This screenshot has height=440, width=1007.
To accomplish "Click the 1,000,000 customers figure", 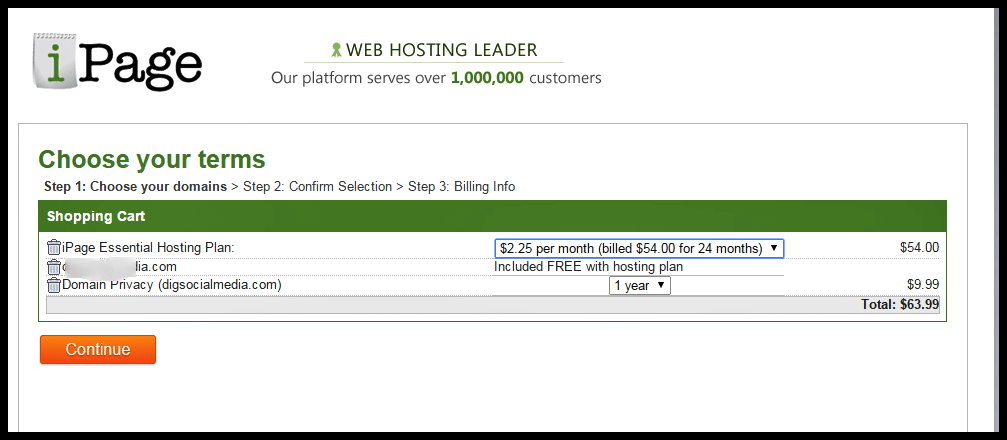I will coord(487,78).
